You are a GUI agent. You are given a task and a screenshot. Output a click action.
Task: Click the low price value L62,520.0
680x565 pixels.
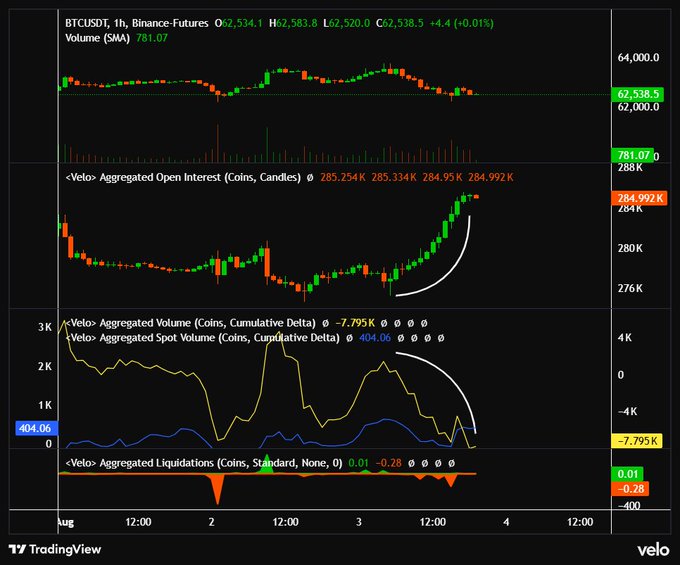point(347,23)
